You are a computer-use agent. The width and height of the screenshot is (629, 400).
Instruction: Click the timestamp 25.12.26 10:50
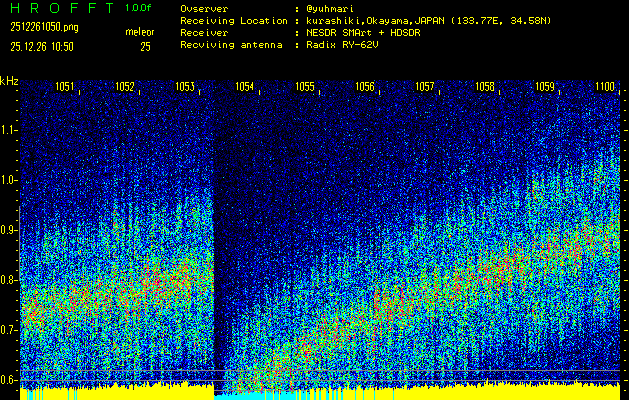(42, 47)
